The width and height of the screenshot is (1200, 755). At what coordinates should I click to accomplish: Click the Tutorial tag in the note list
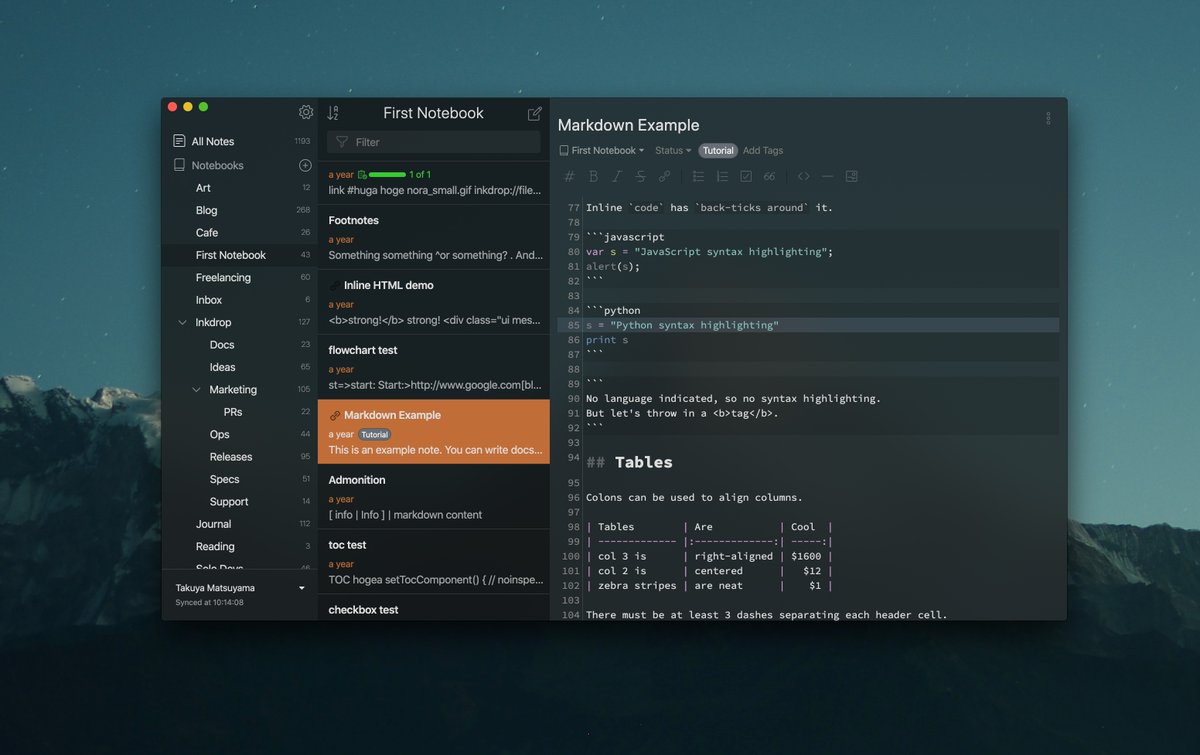375,435
